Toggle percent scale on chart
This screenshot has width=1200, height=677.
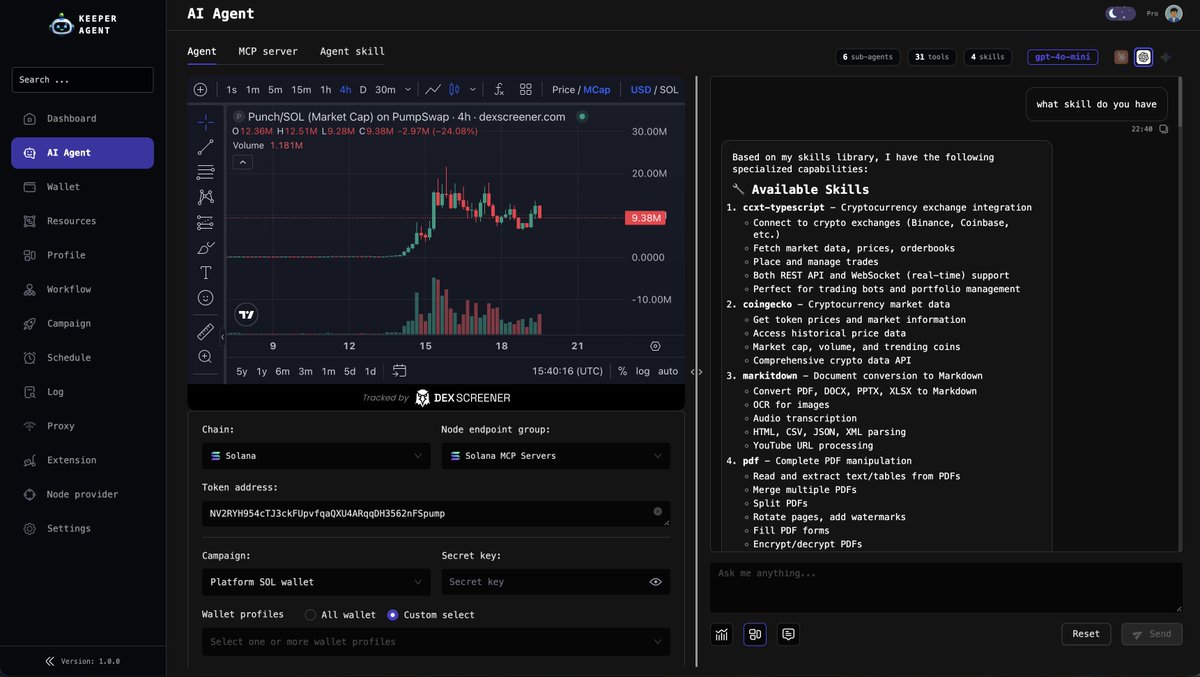click(622, 371)
